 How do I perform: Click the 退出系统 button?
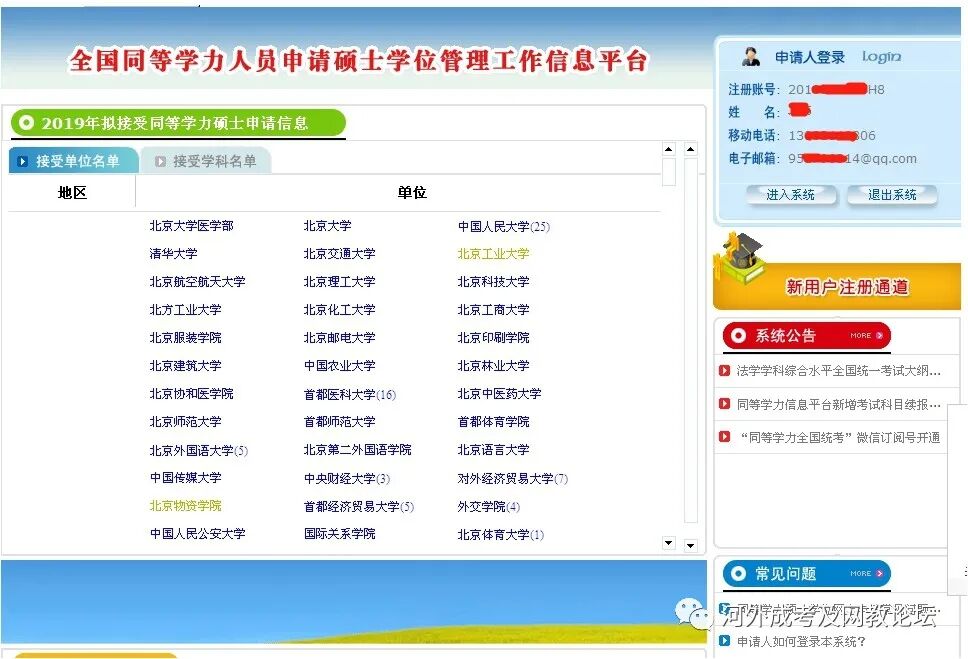click(892, 195)
